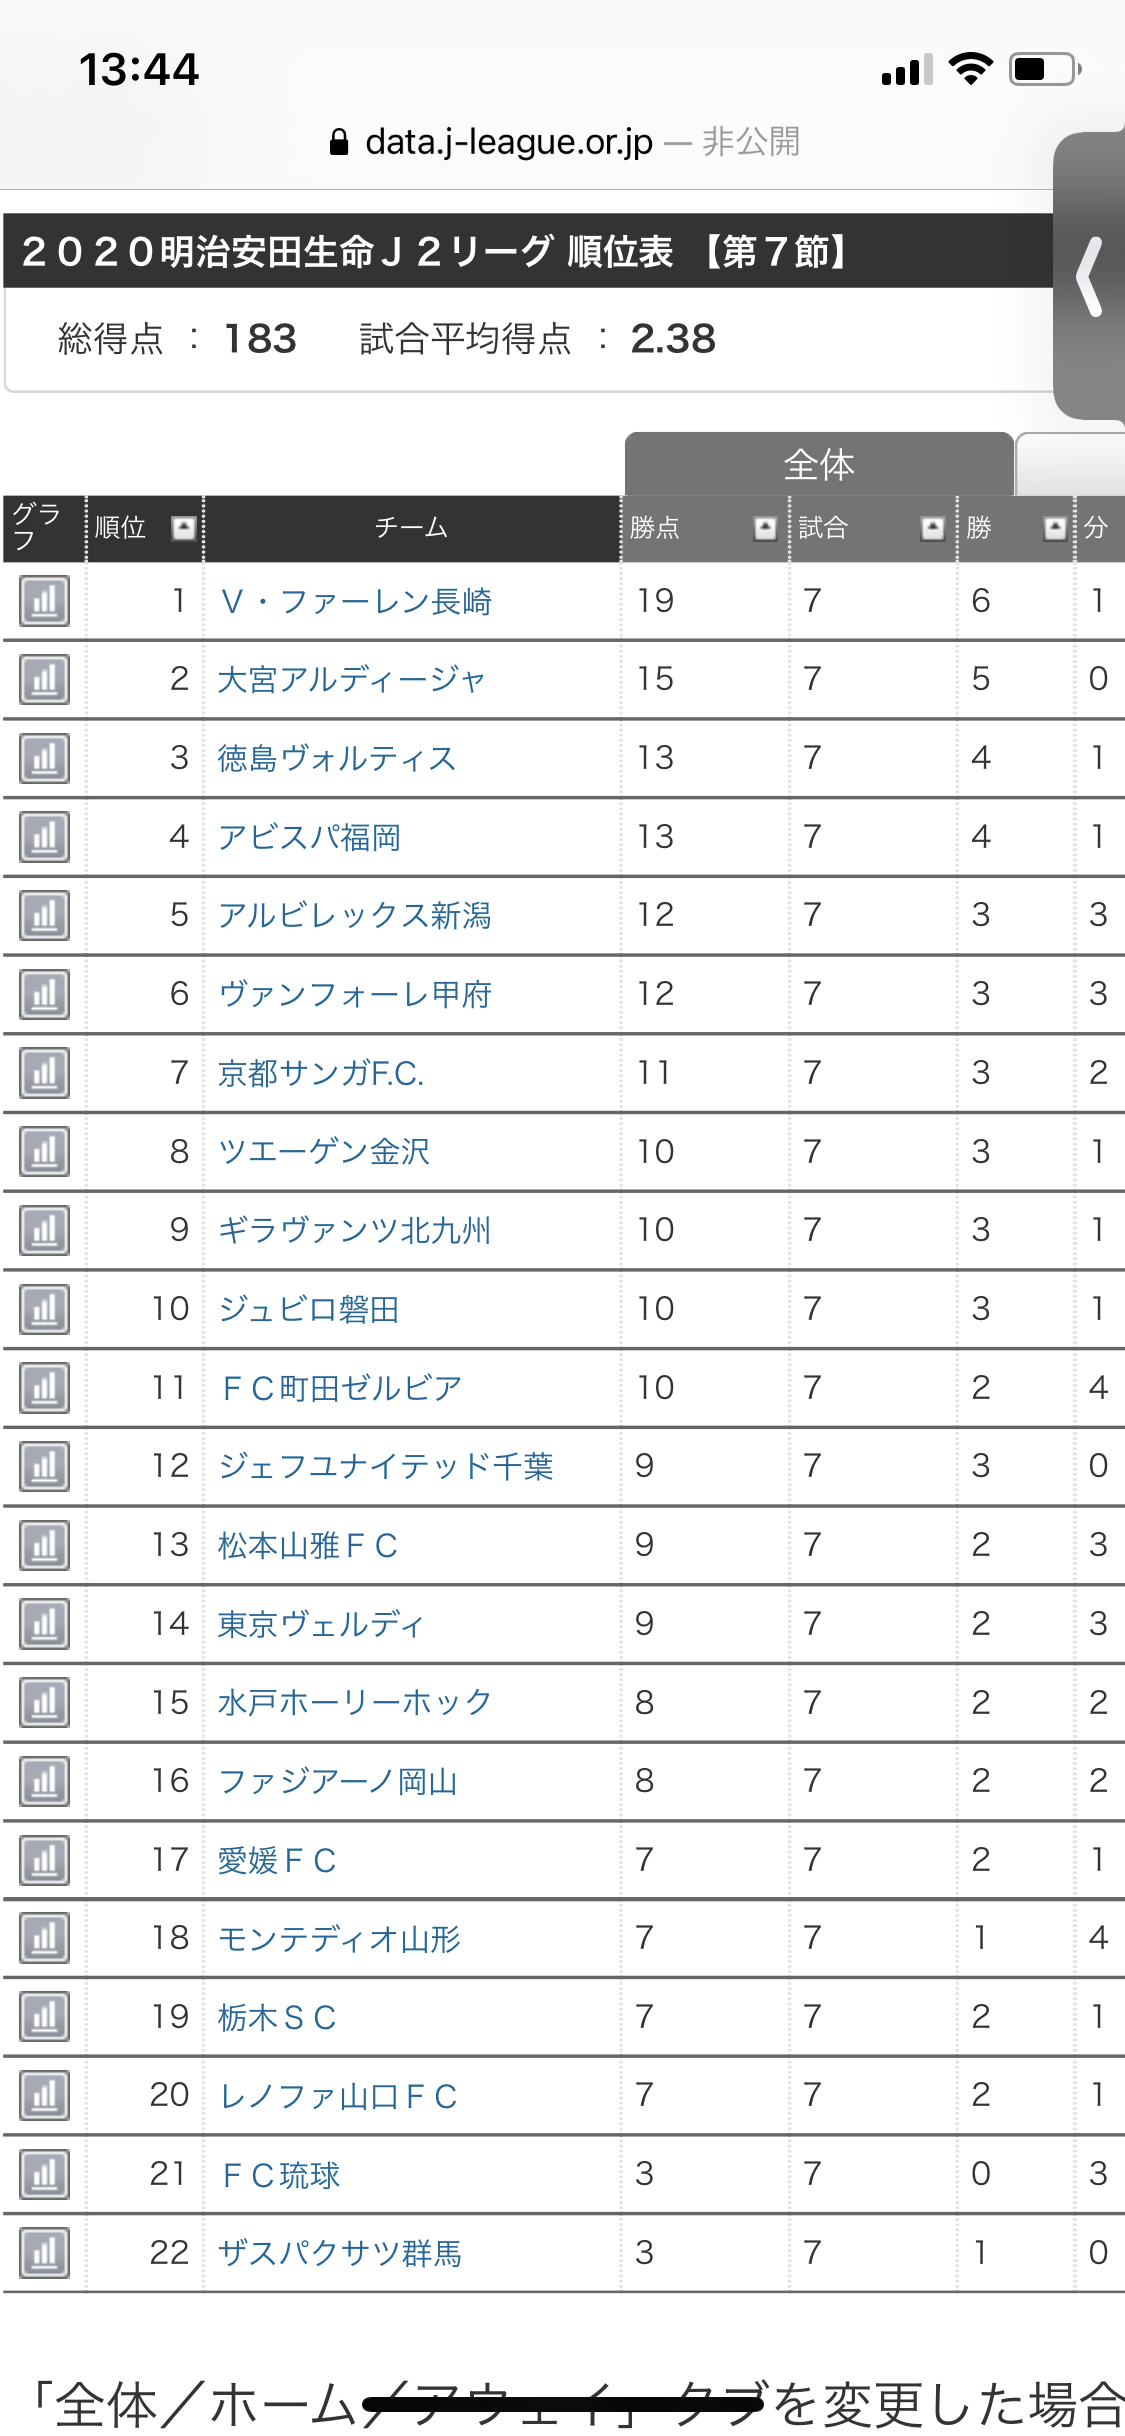Image resolution: width=1125 pixels, height=2436 pixels.
Task: Click graph icon for ザスパクサツ群馬
Action: (x=44, y=2253)
